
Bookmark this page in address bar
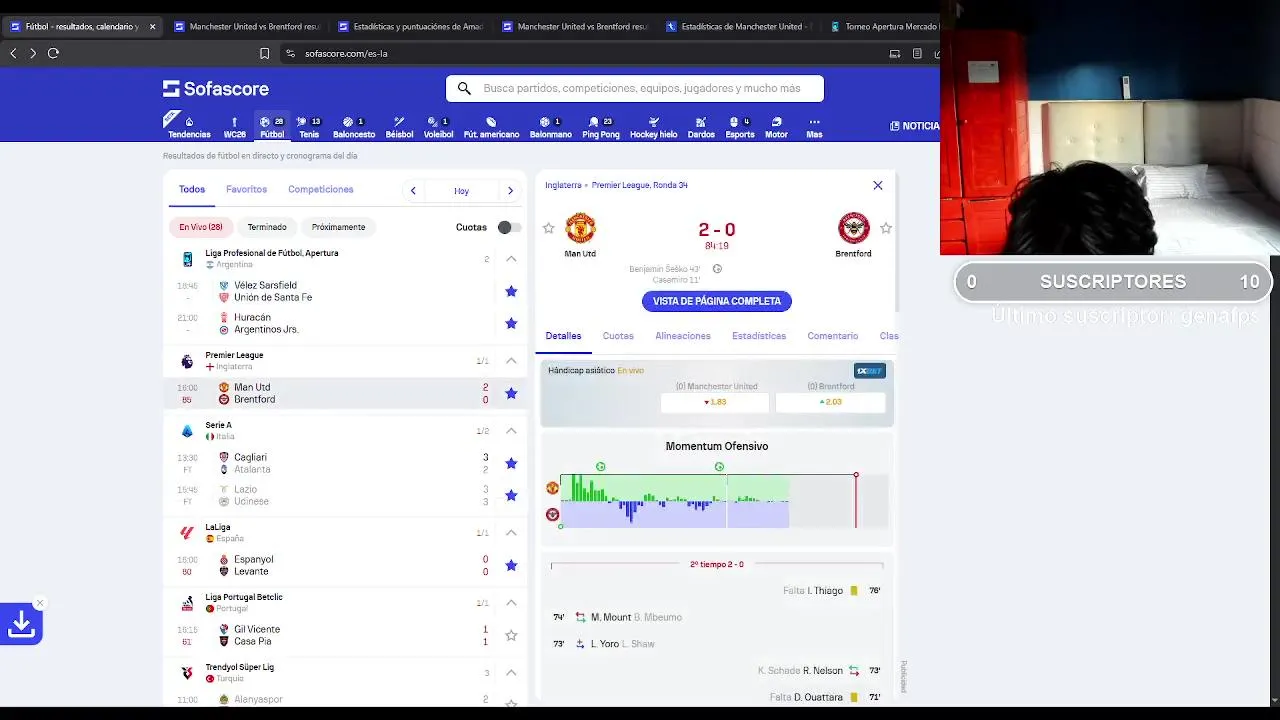point(264,53)
